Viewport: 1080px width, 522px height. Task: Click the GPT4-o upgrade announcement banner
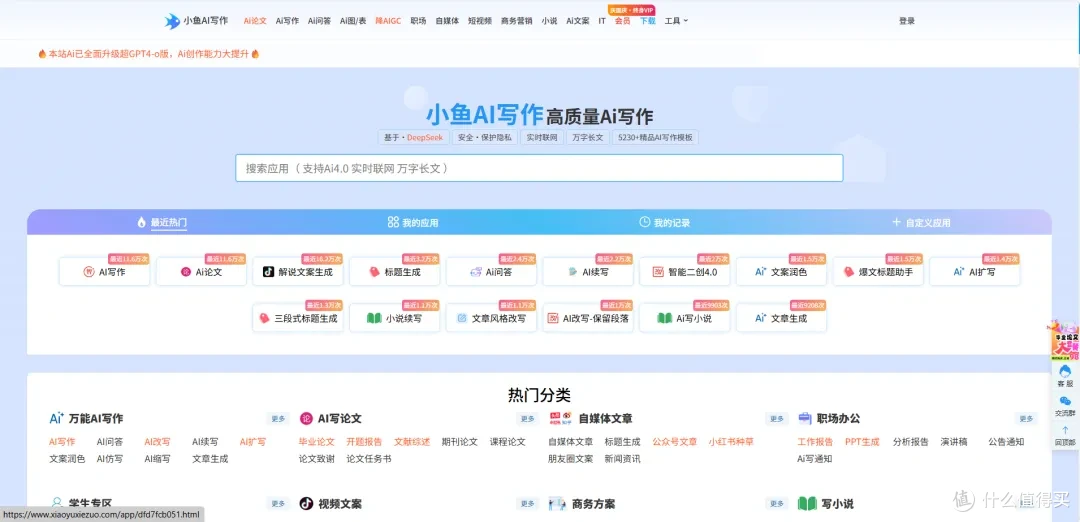[x=149, y=54]
